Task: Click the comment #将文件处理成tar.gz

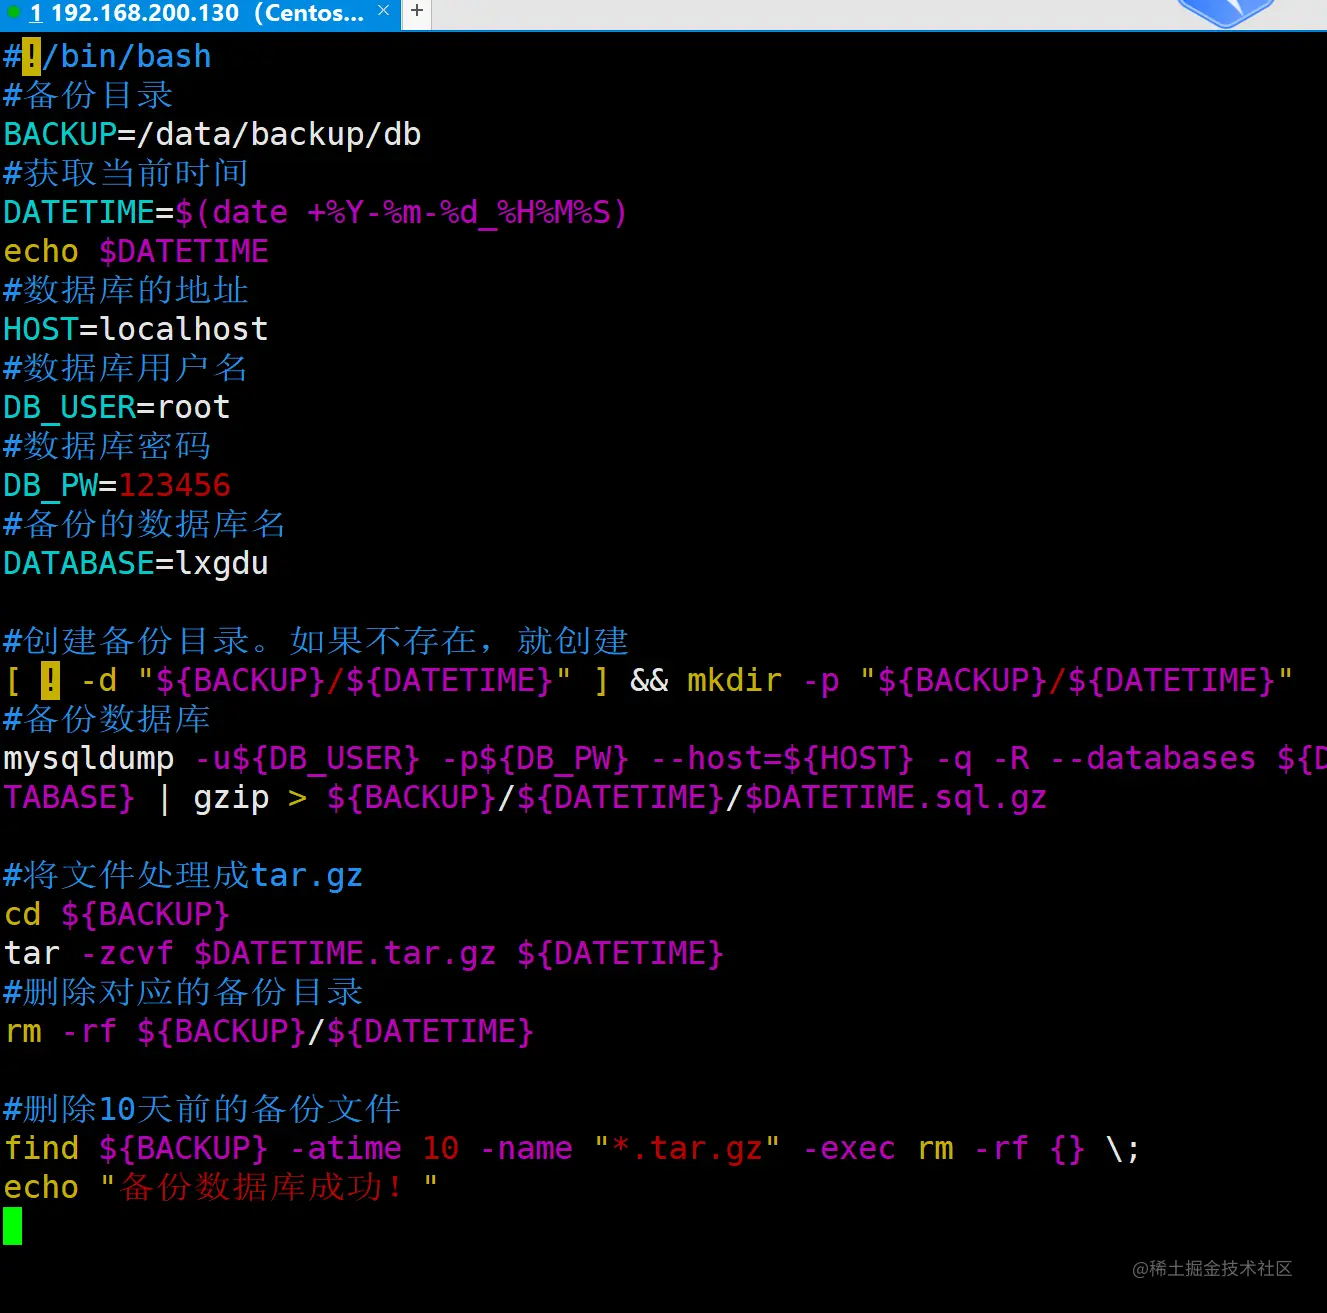Action: 183,875
